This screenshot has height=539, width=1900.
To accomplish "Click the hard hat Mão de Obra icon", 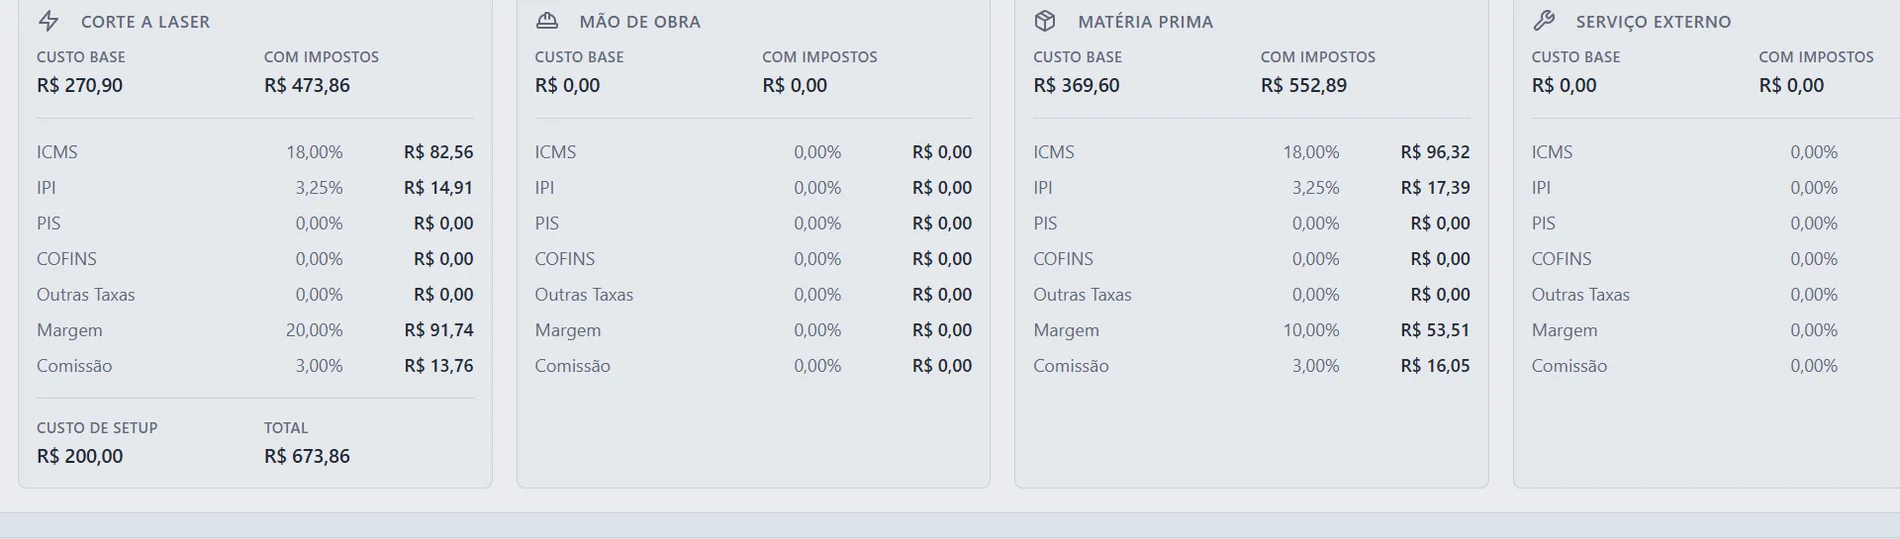I will click(547, 21).
